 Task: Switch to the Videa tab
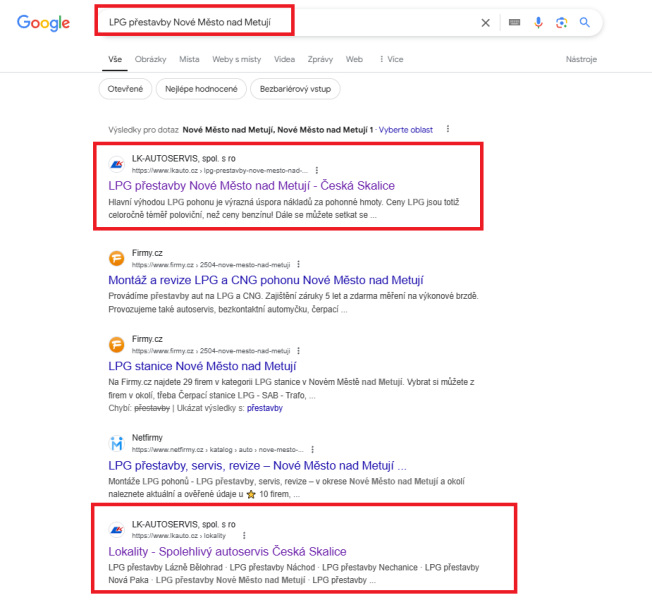[x=284, y=59]
